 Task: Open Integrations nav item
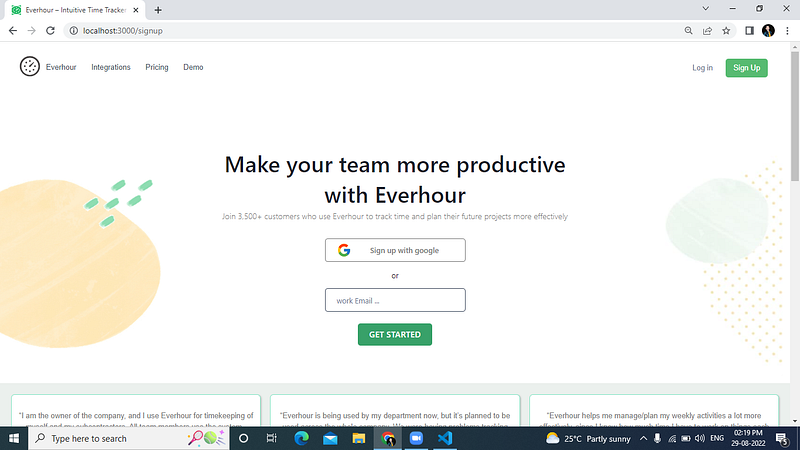111,67
